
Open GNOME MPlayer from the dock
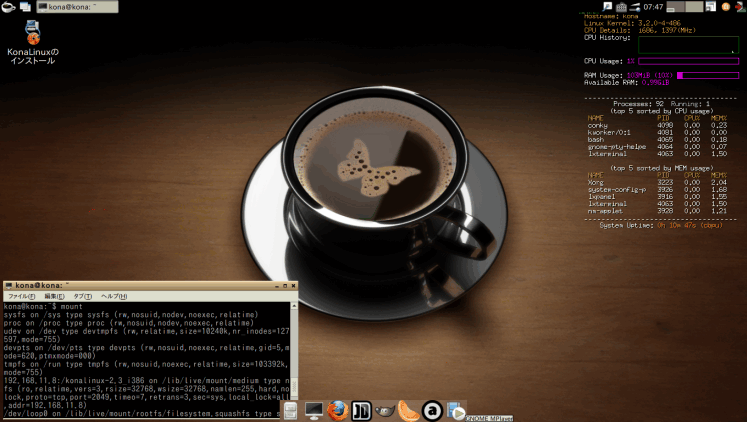(x=456, y=411)
